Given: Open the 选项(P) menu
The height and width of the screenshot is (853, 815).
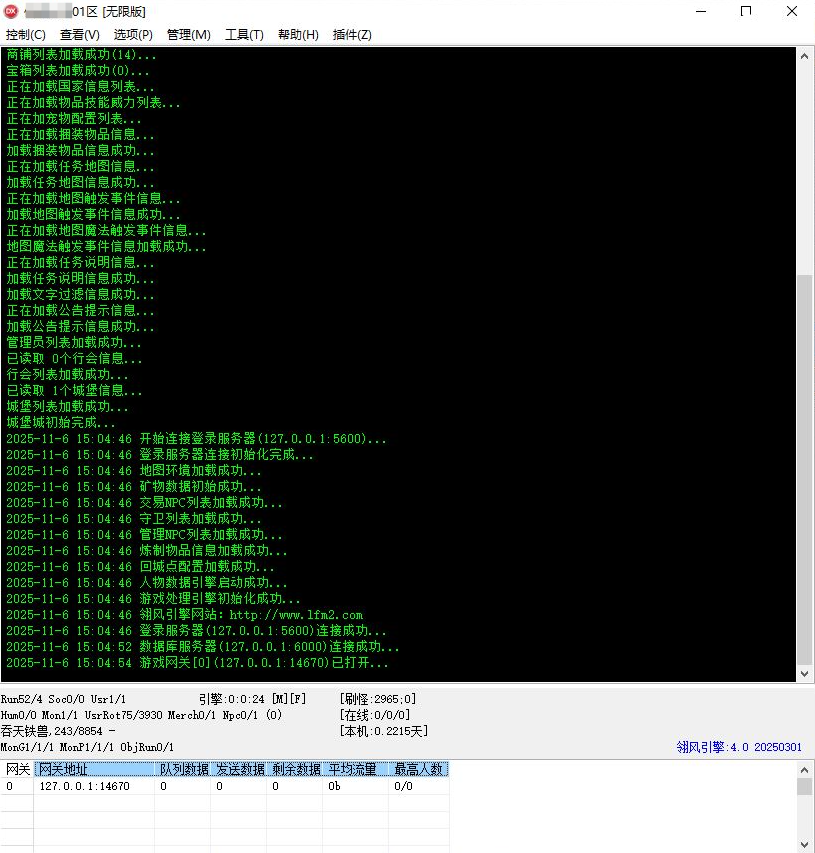Looking at the screenshot, I should [133, 34].
